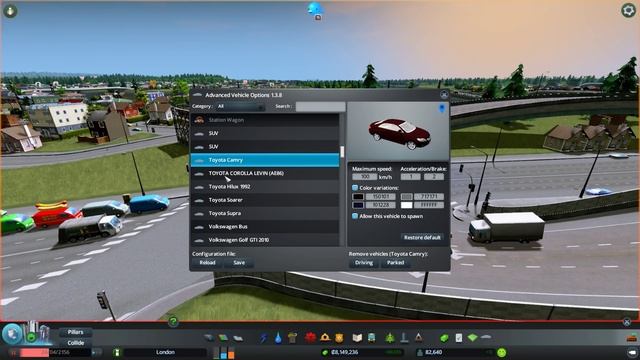The height and width of the screenshot is (360, 640).
Task: Open the Economy money icon
Action: tap(444, 338)
